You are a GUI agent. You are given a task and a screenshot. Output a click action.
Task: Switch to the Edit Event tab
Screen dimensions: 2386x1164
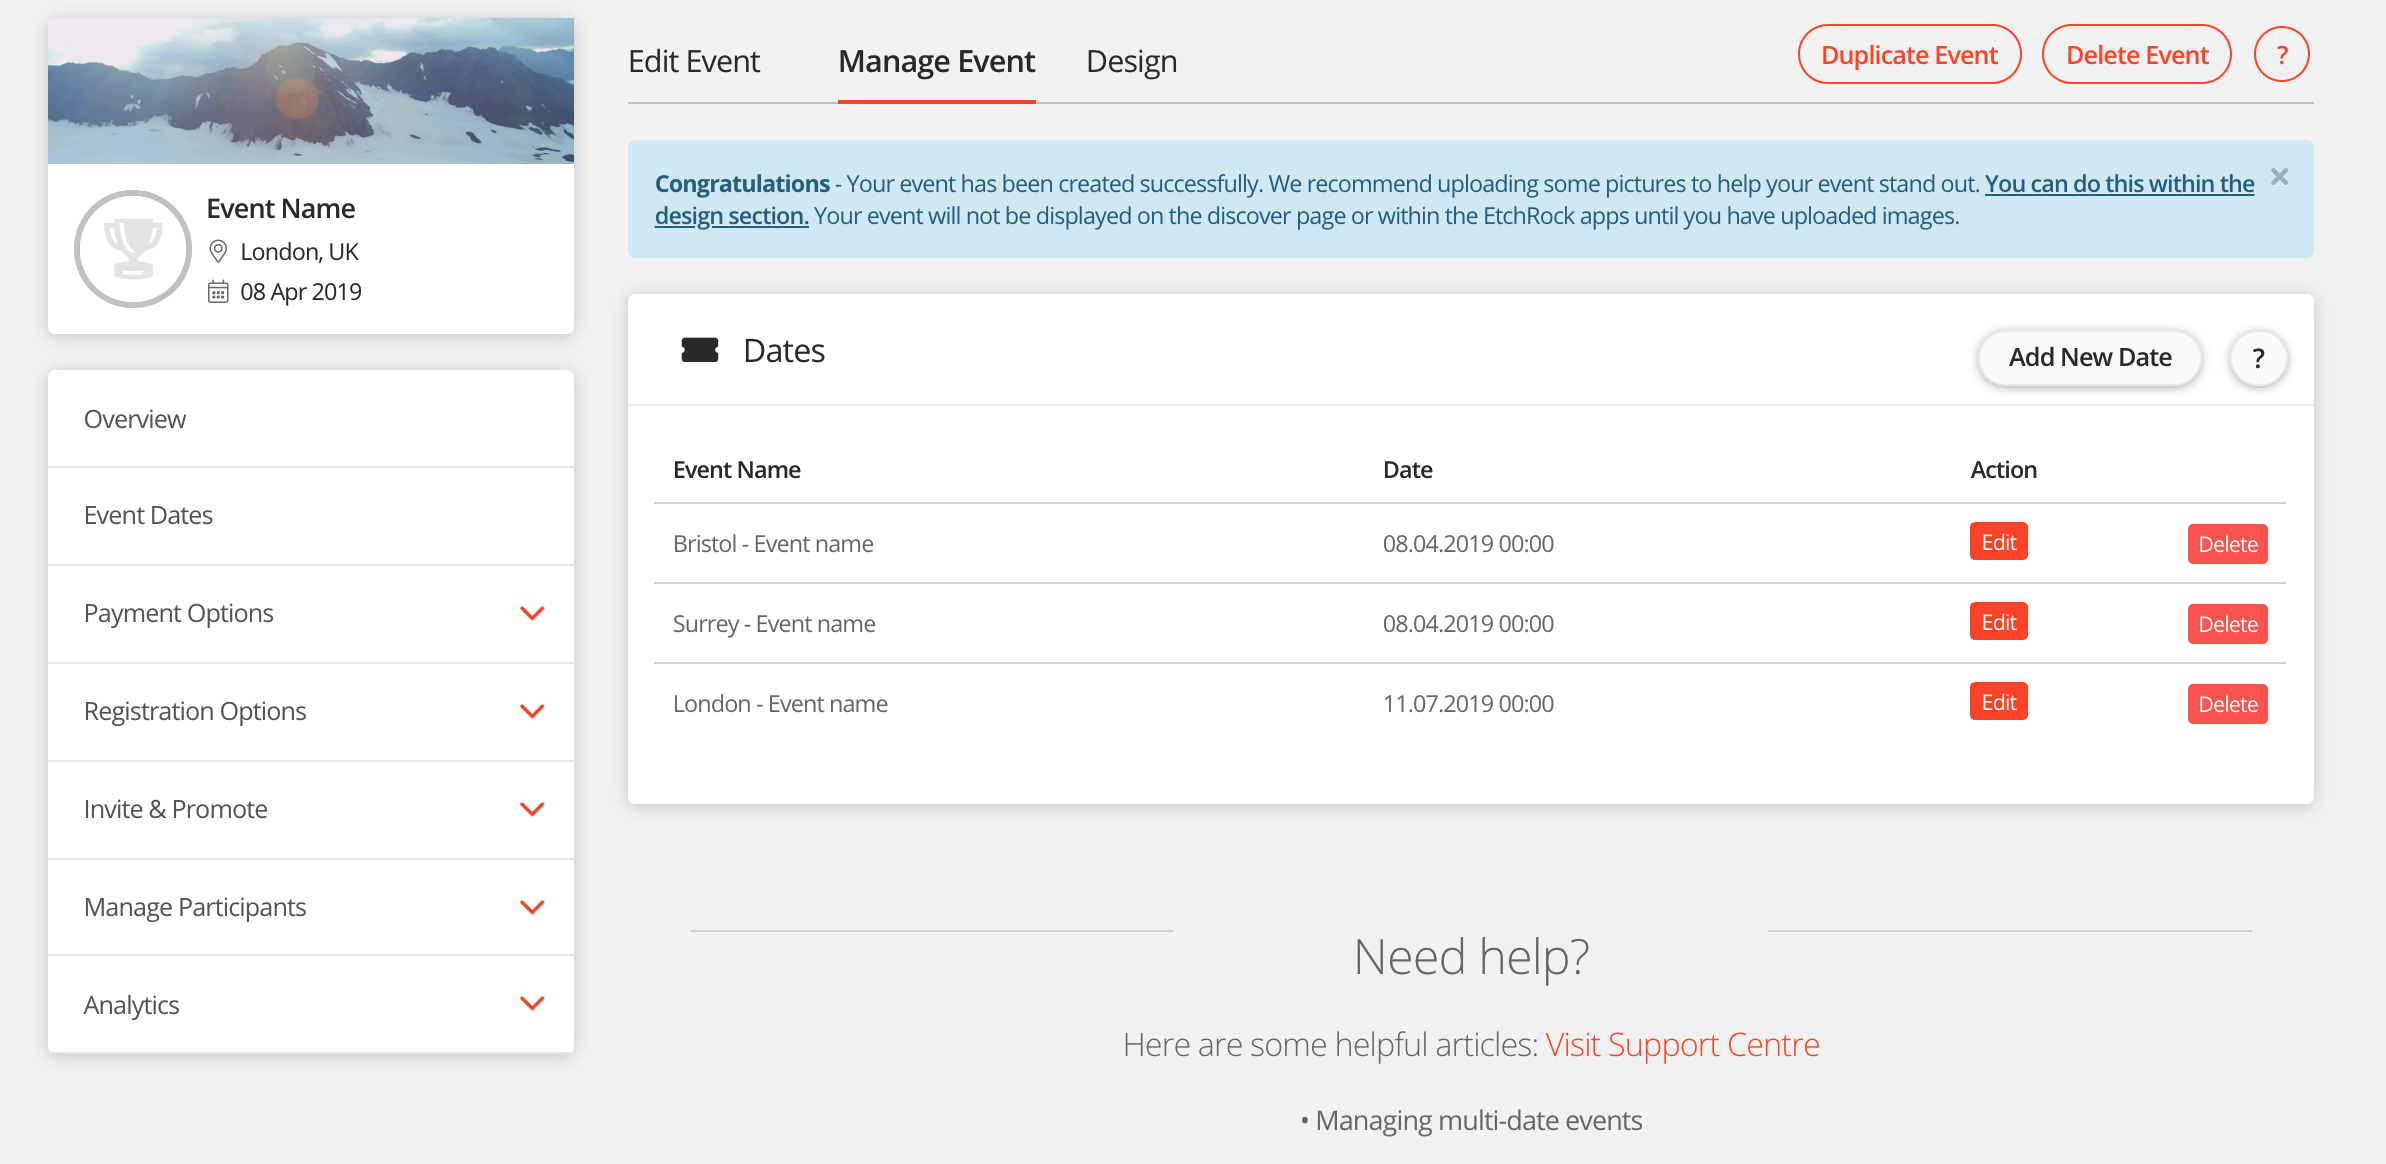tap(694, 62)
